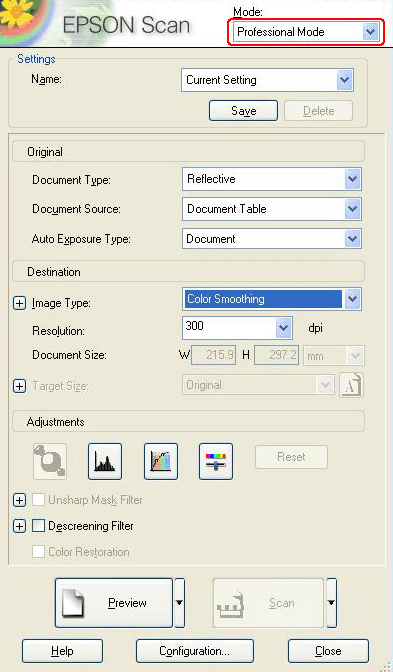Click the Resolution field showing 300

pos(237,328)
